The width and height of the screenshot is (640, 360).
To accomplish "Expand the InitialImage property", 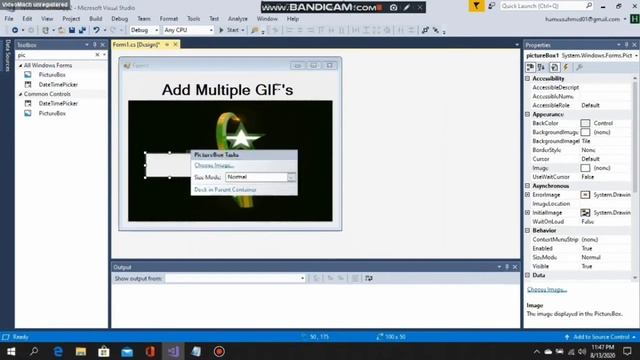I will click(x=527, y=213).
